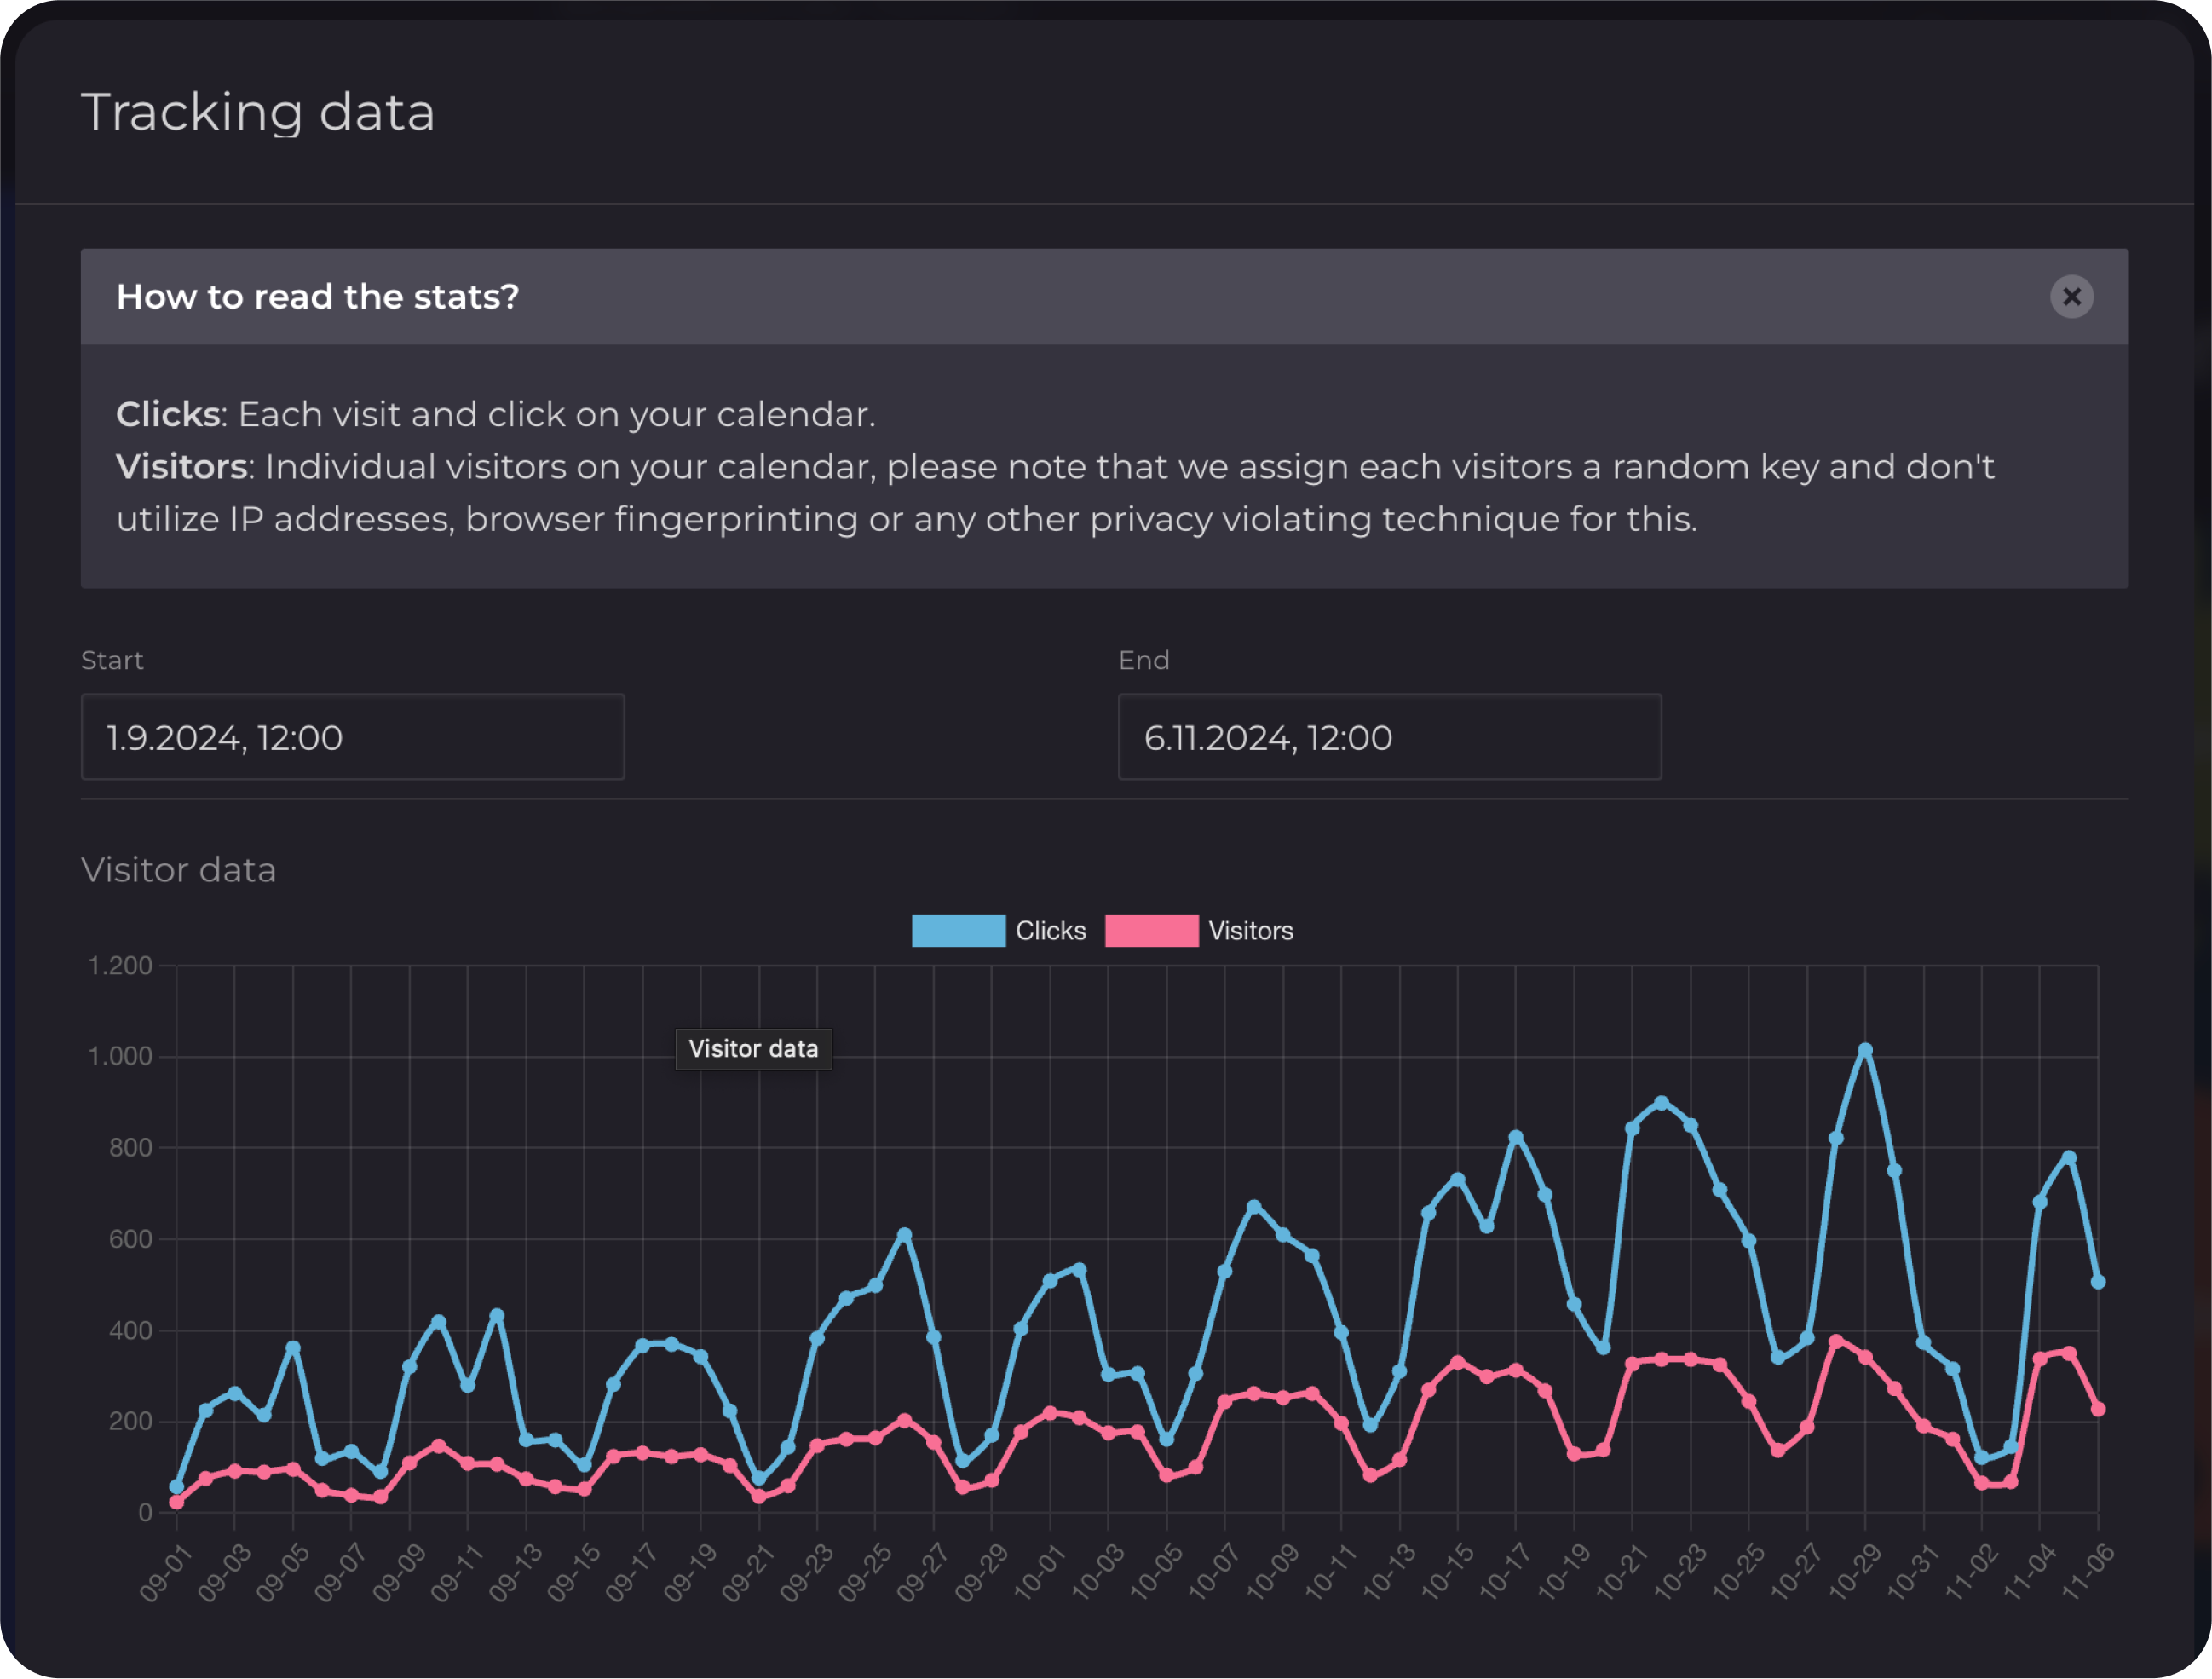Click the 'Tracking data' page title
This screenshot has width=2212, height=1679.
259,112
